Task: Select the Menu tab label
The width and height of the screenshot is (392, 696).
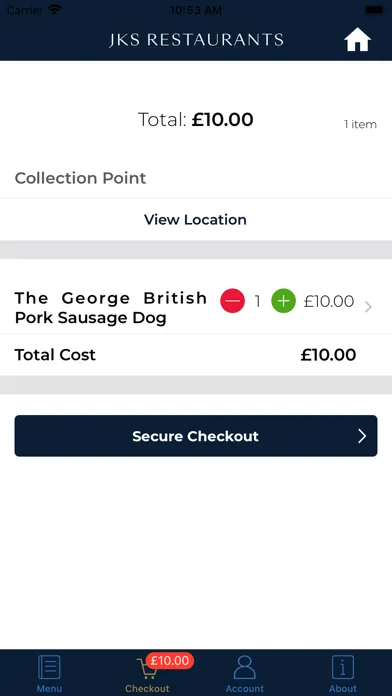Action: tap(49, 689)
